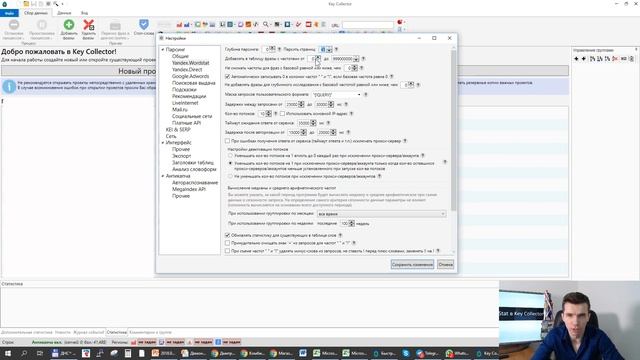The image size is (640, 360).
Task: Enable 'Использовать основной IP-адрес' checkbox
Action: 282,114
